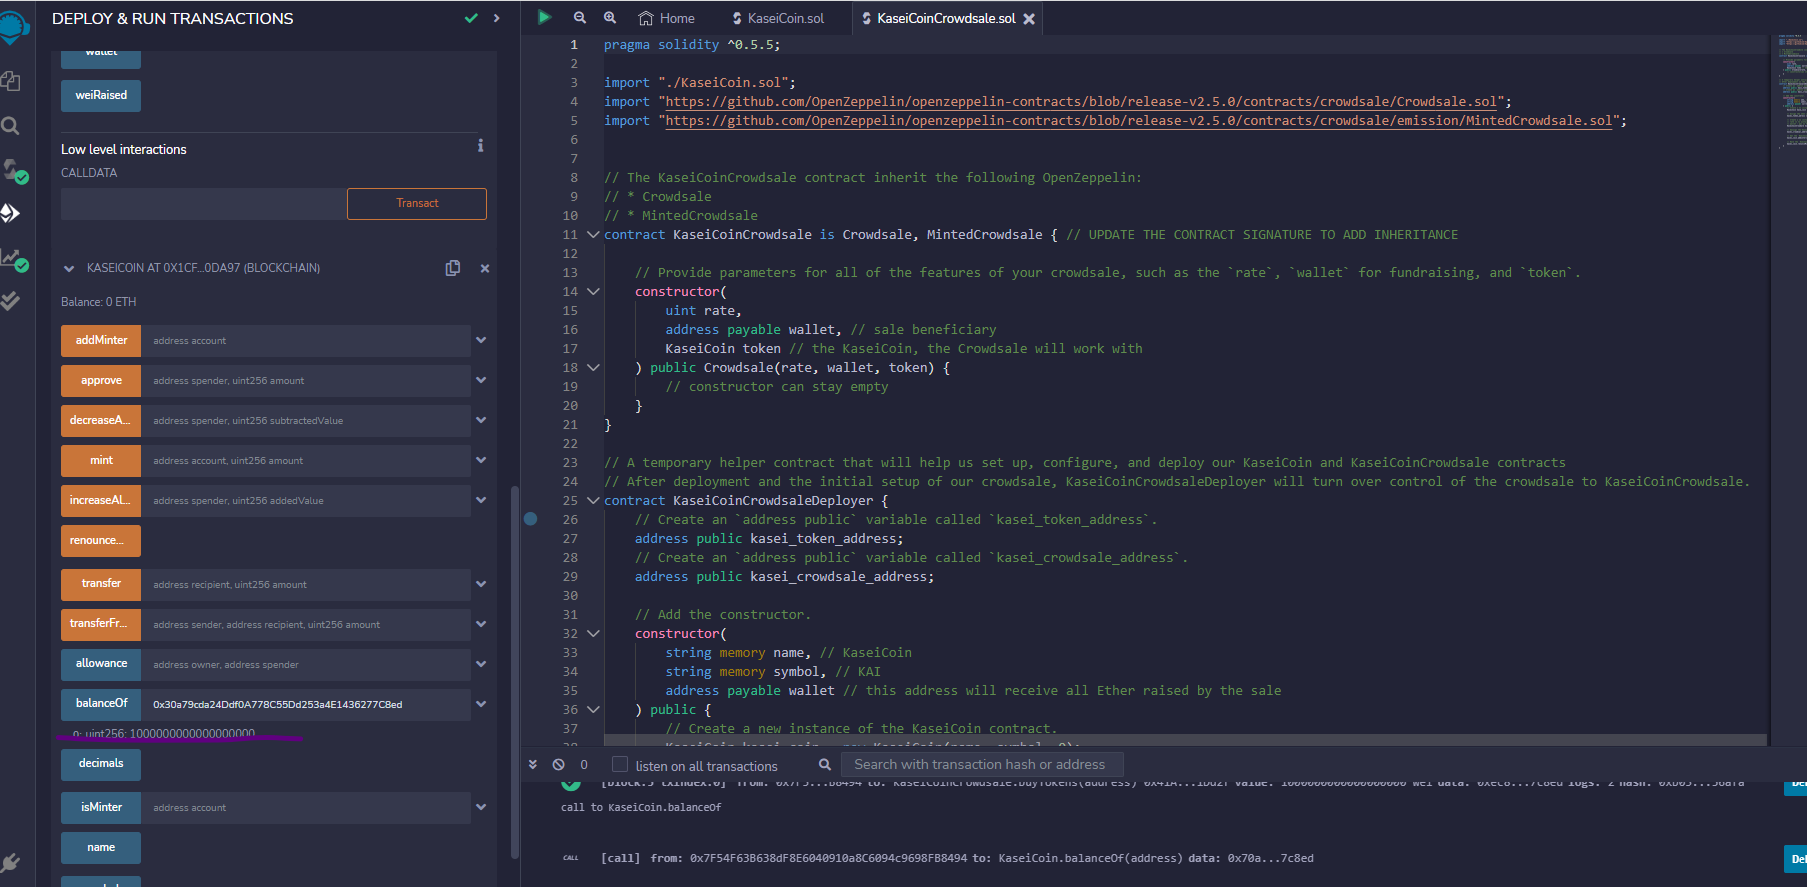Open the double-checkmark unit testing sidebar icon
The image size is (1807, 887).
pyautogui.click(x=10, y=300)
